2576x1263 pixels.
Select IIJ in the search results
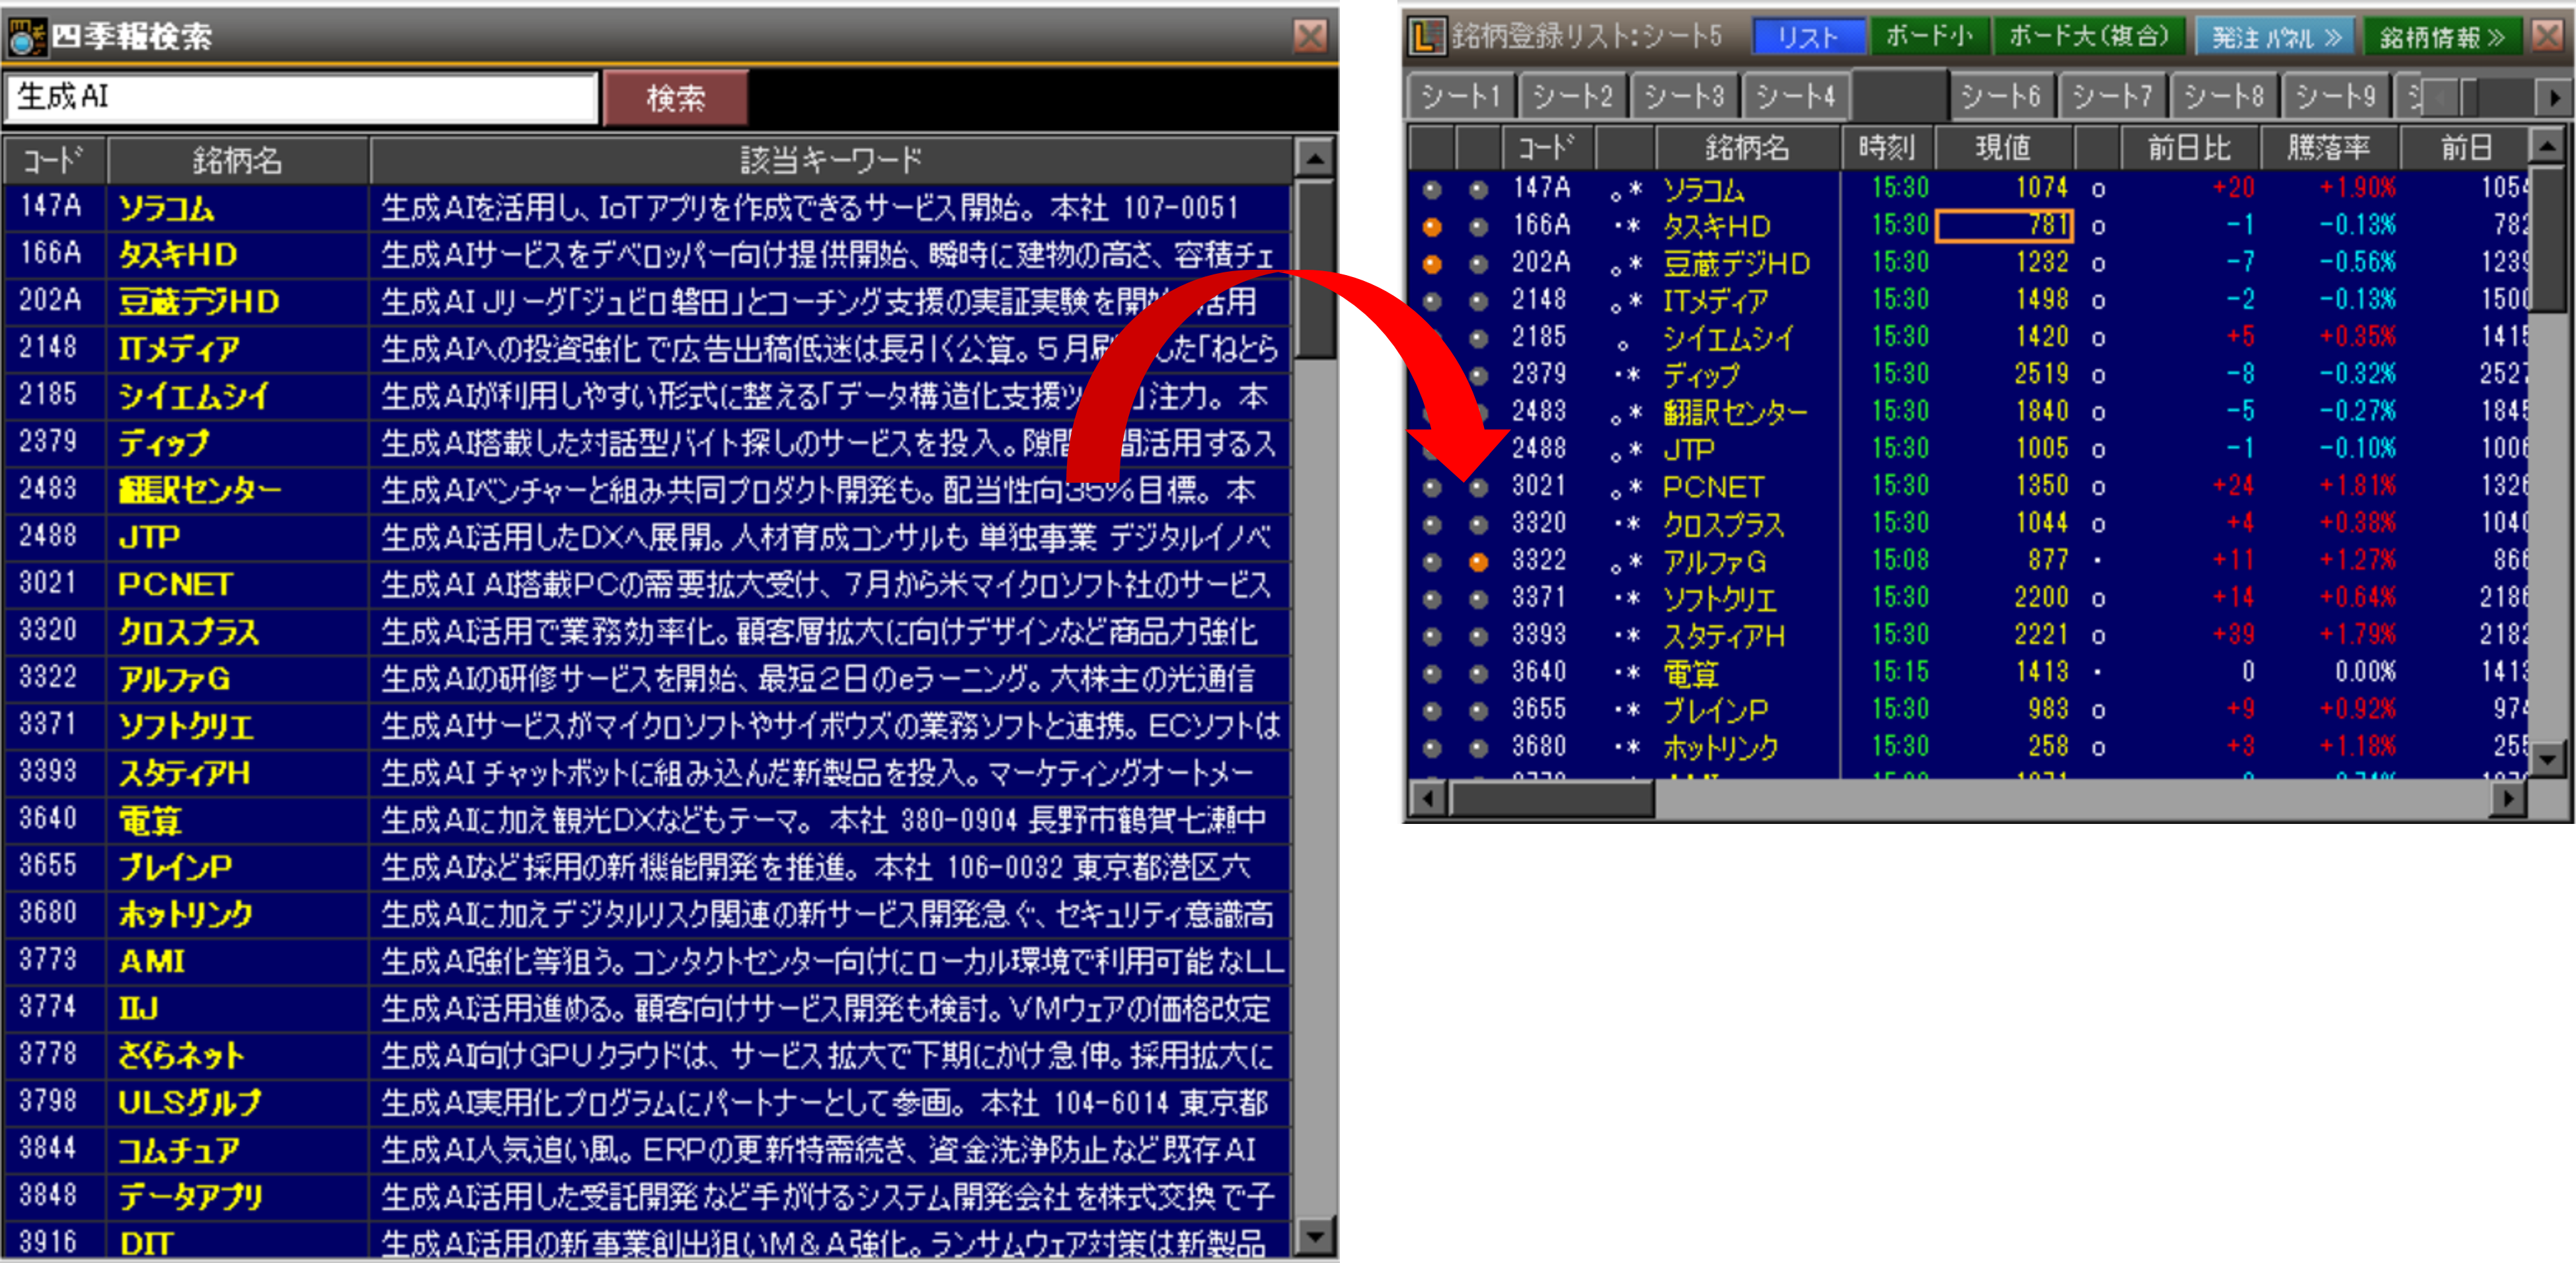139,1008
